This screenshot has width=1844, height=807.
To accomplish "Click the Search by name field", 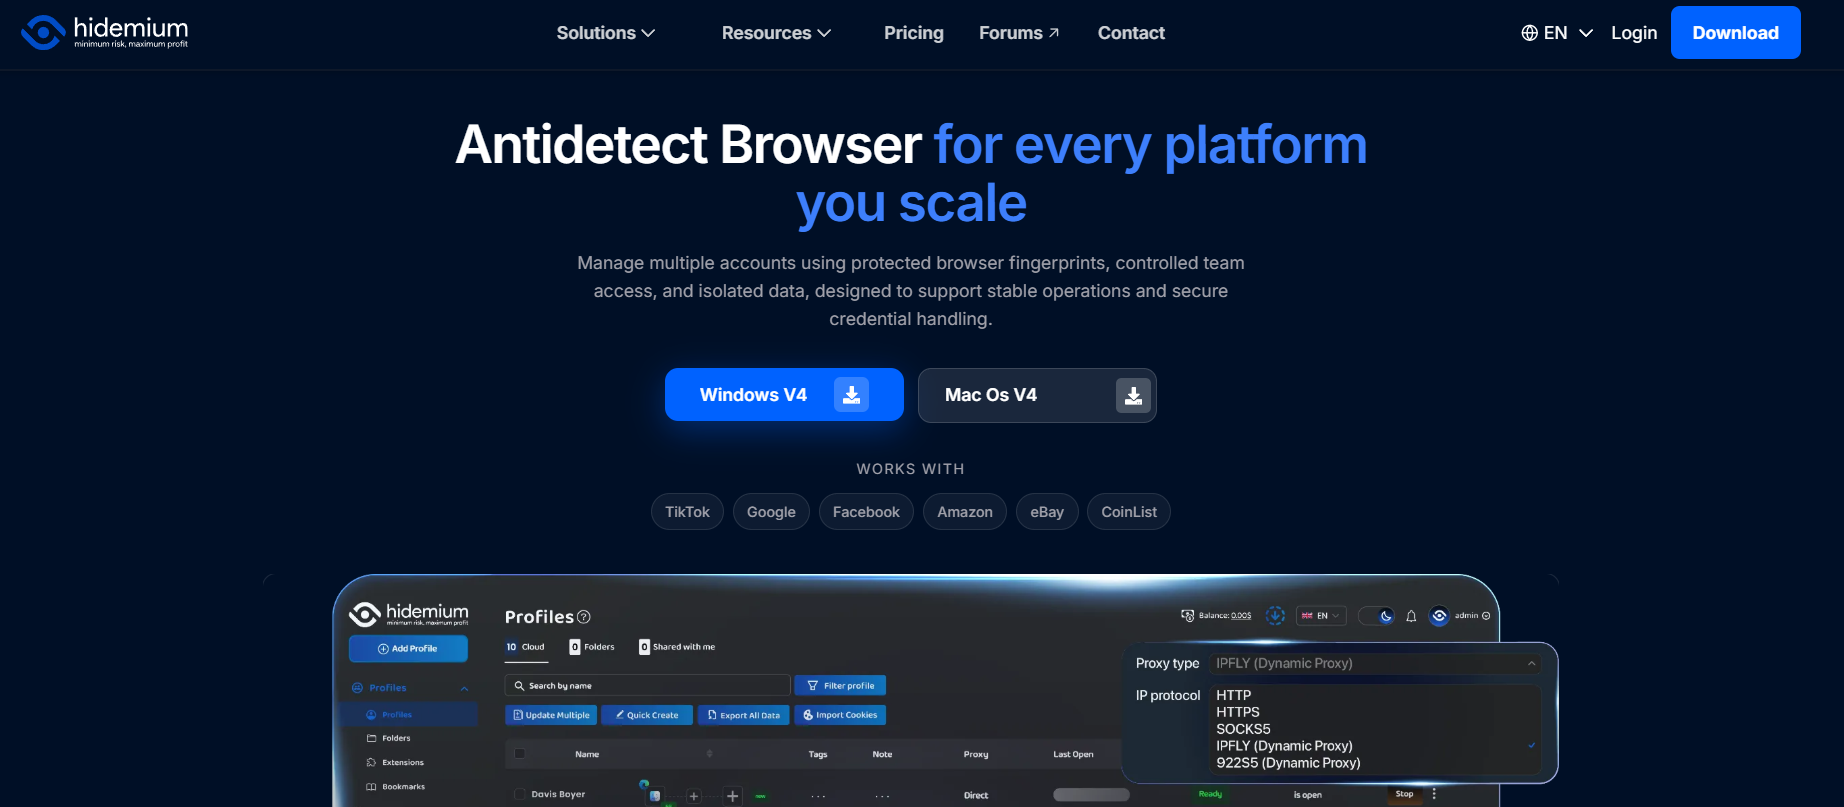I will 648,686.
